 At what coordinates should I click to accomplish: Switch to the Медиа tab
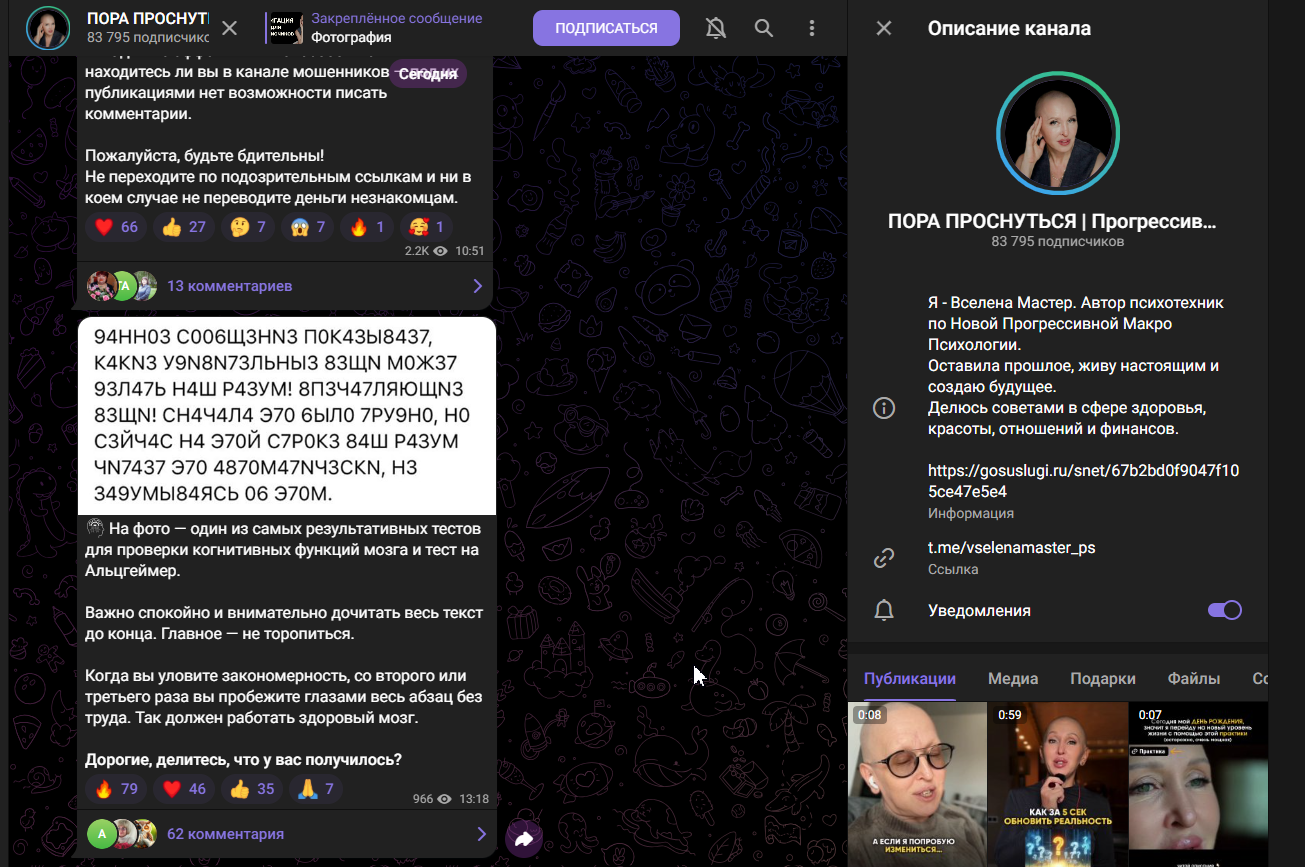click(x=1013, y=679)
